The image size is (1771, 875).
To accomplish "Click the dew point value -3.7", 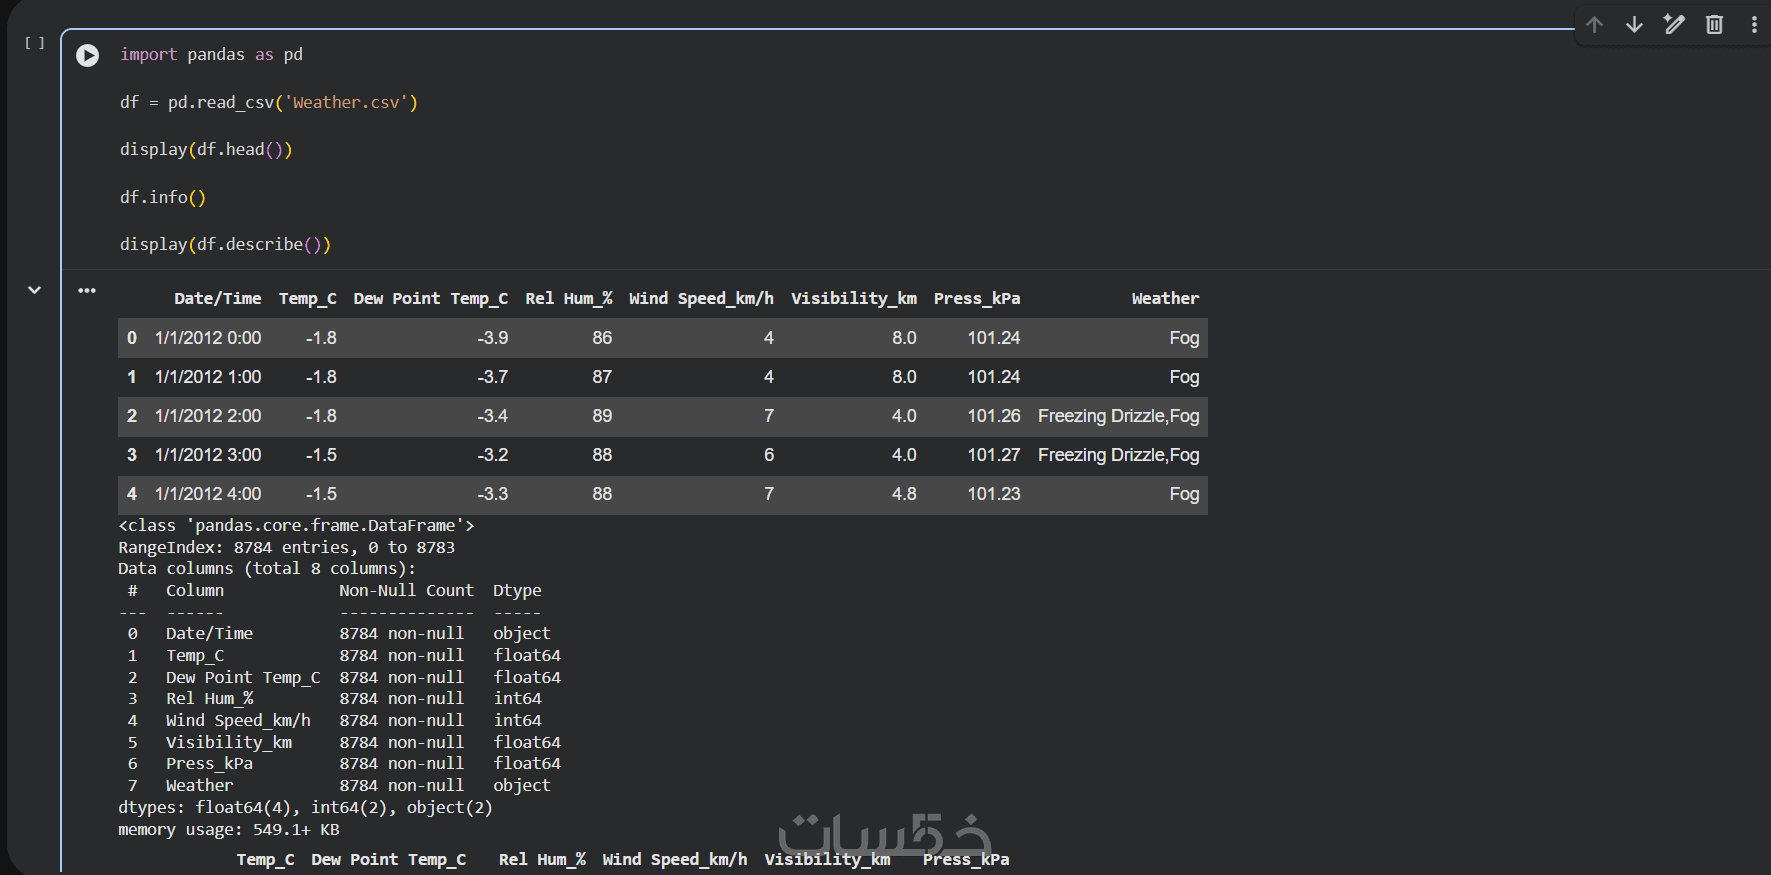I will point(492,377).
